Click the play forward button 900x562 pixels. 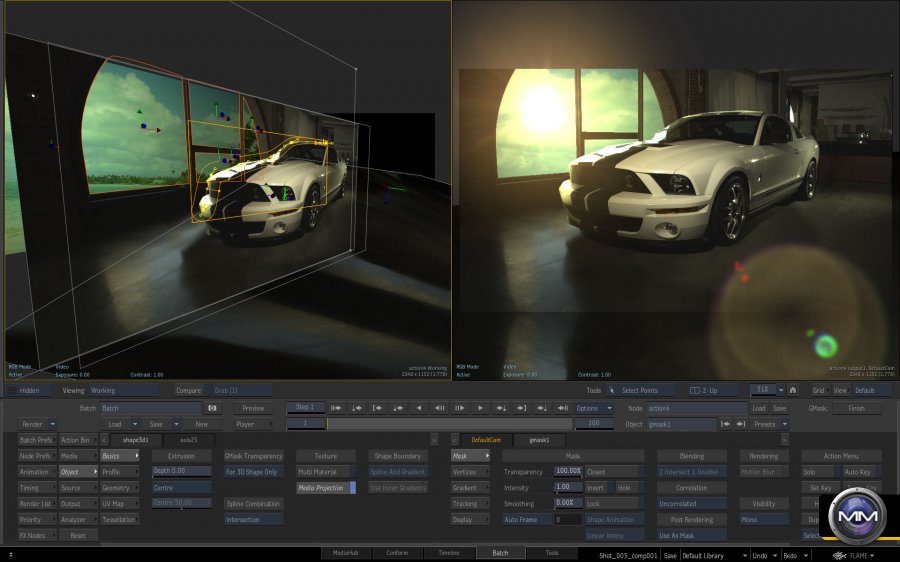(481, 408)
